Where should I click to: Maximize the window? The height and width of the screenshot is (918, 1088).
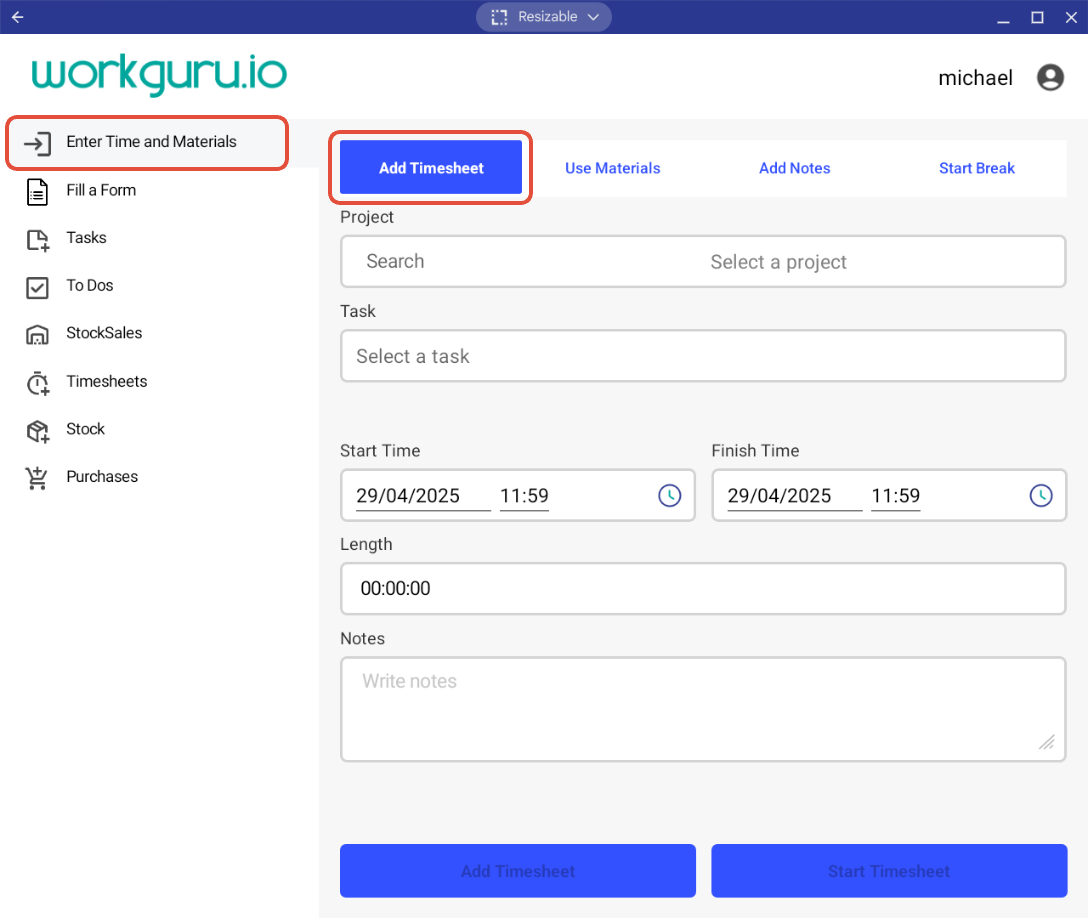click(1037, 17)
